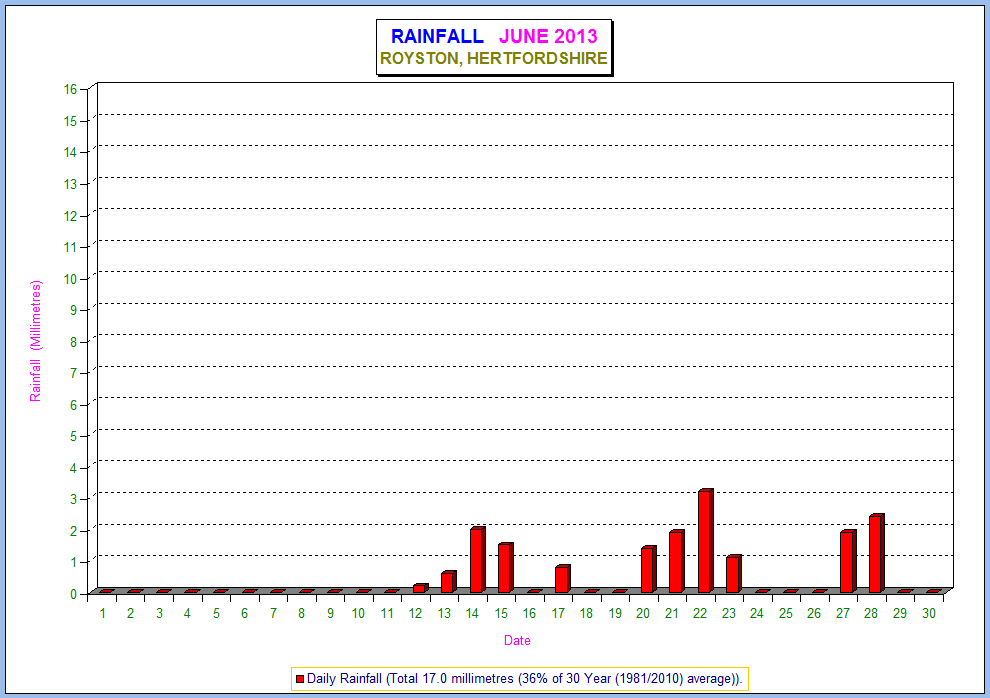Click the Rainfall (Millimetres) y-axis label

pos(35,341)
